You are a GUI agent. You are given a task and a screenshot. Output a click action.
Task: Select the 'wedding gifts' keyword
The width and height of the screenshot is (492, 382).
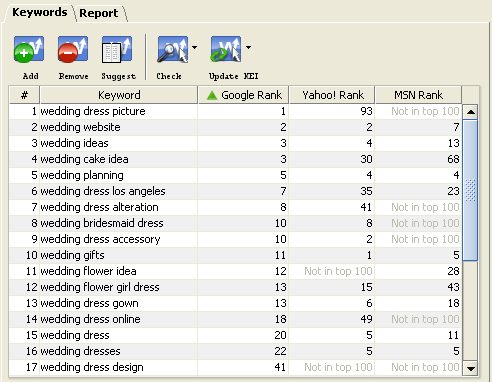(72, 255)
